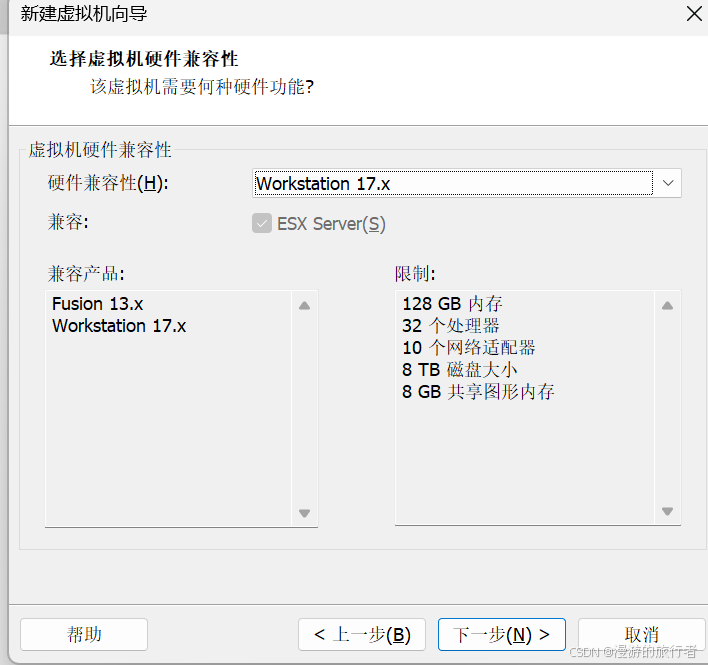
Task: Toggle the ESX Server(S) checkbox
Action: [x=262, y=223]
